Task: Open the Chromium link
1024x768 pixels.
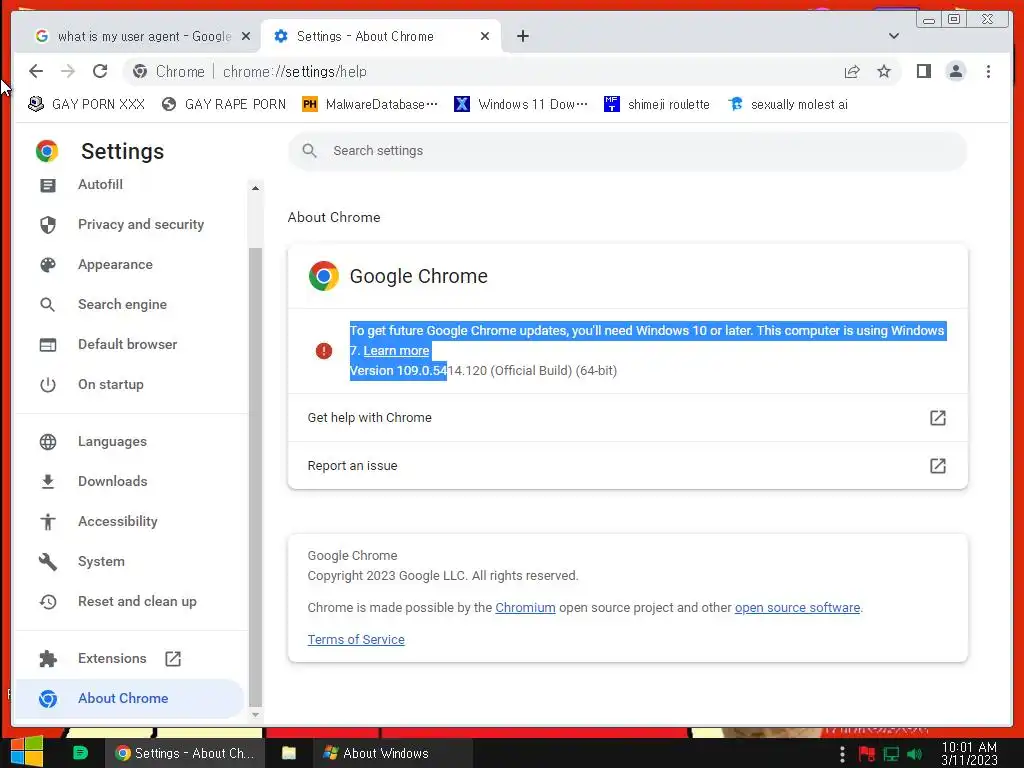Action: pyautogui.click(x=525, y=607)
